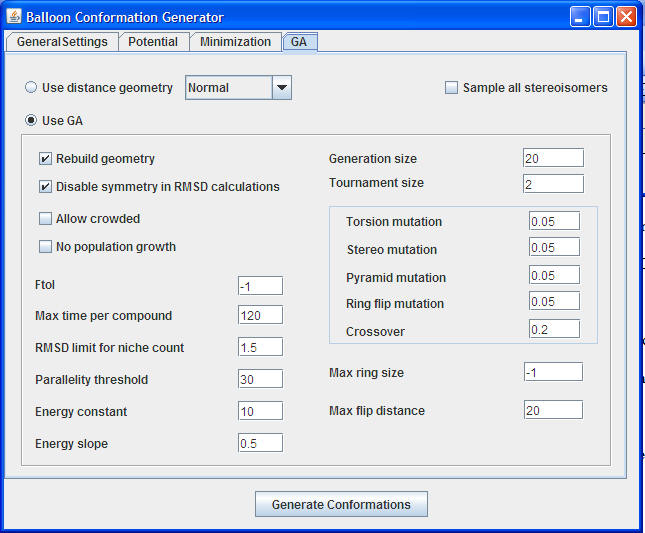This screenshot has height=533, width=645.
Task: Select the Crossover rate input field
Action: pyautogui.click(x=554, y=329)
